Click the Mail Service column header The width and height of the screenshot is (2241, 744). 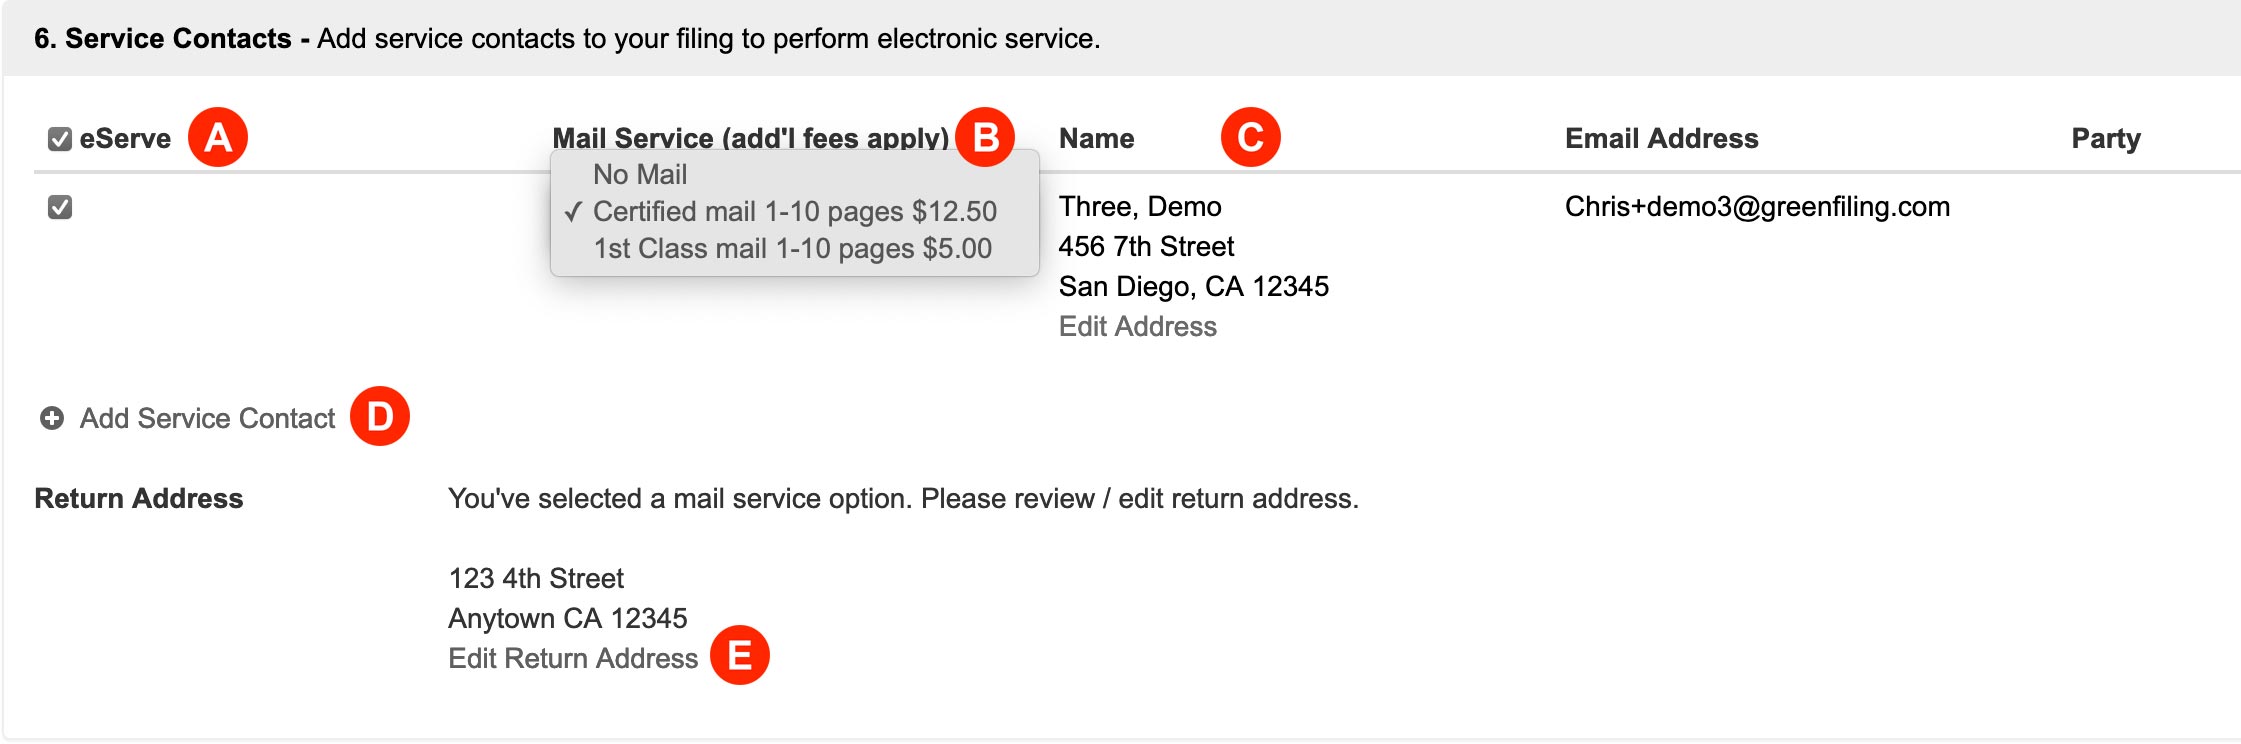coord(750,138)
